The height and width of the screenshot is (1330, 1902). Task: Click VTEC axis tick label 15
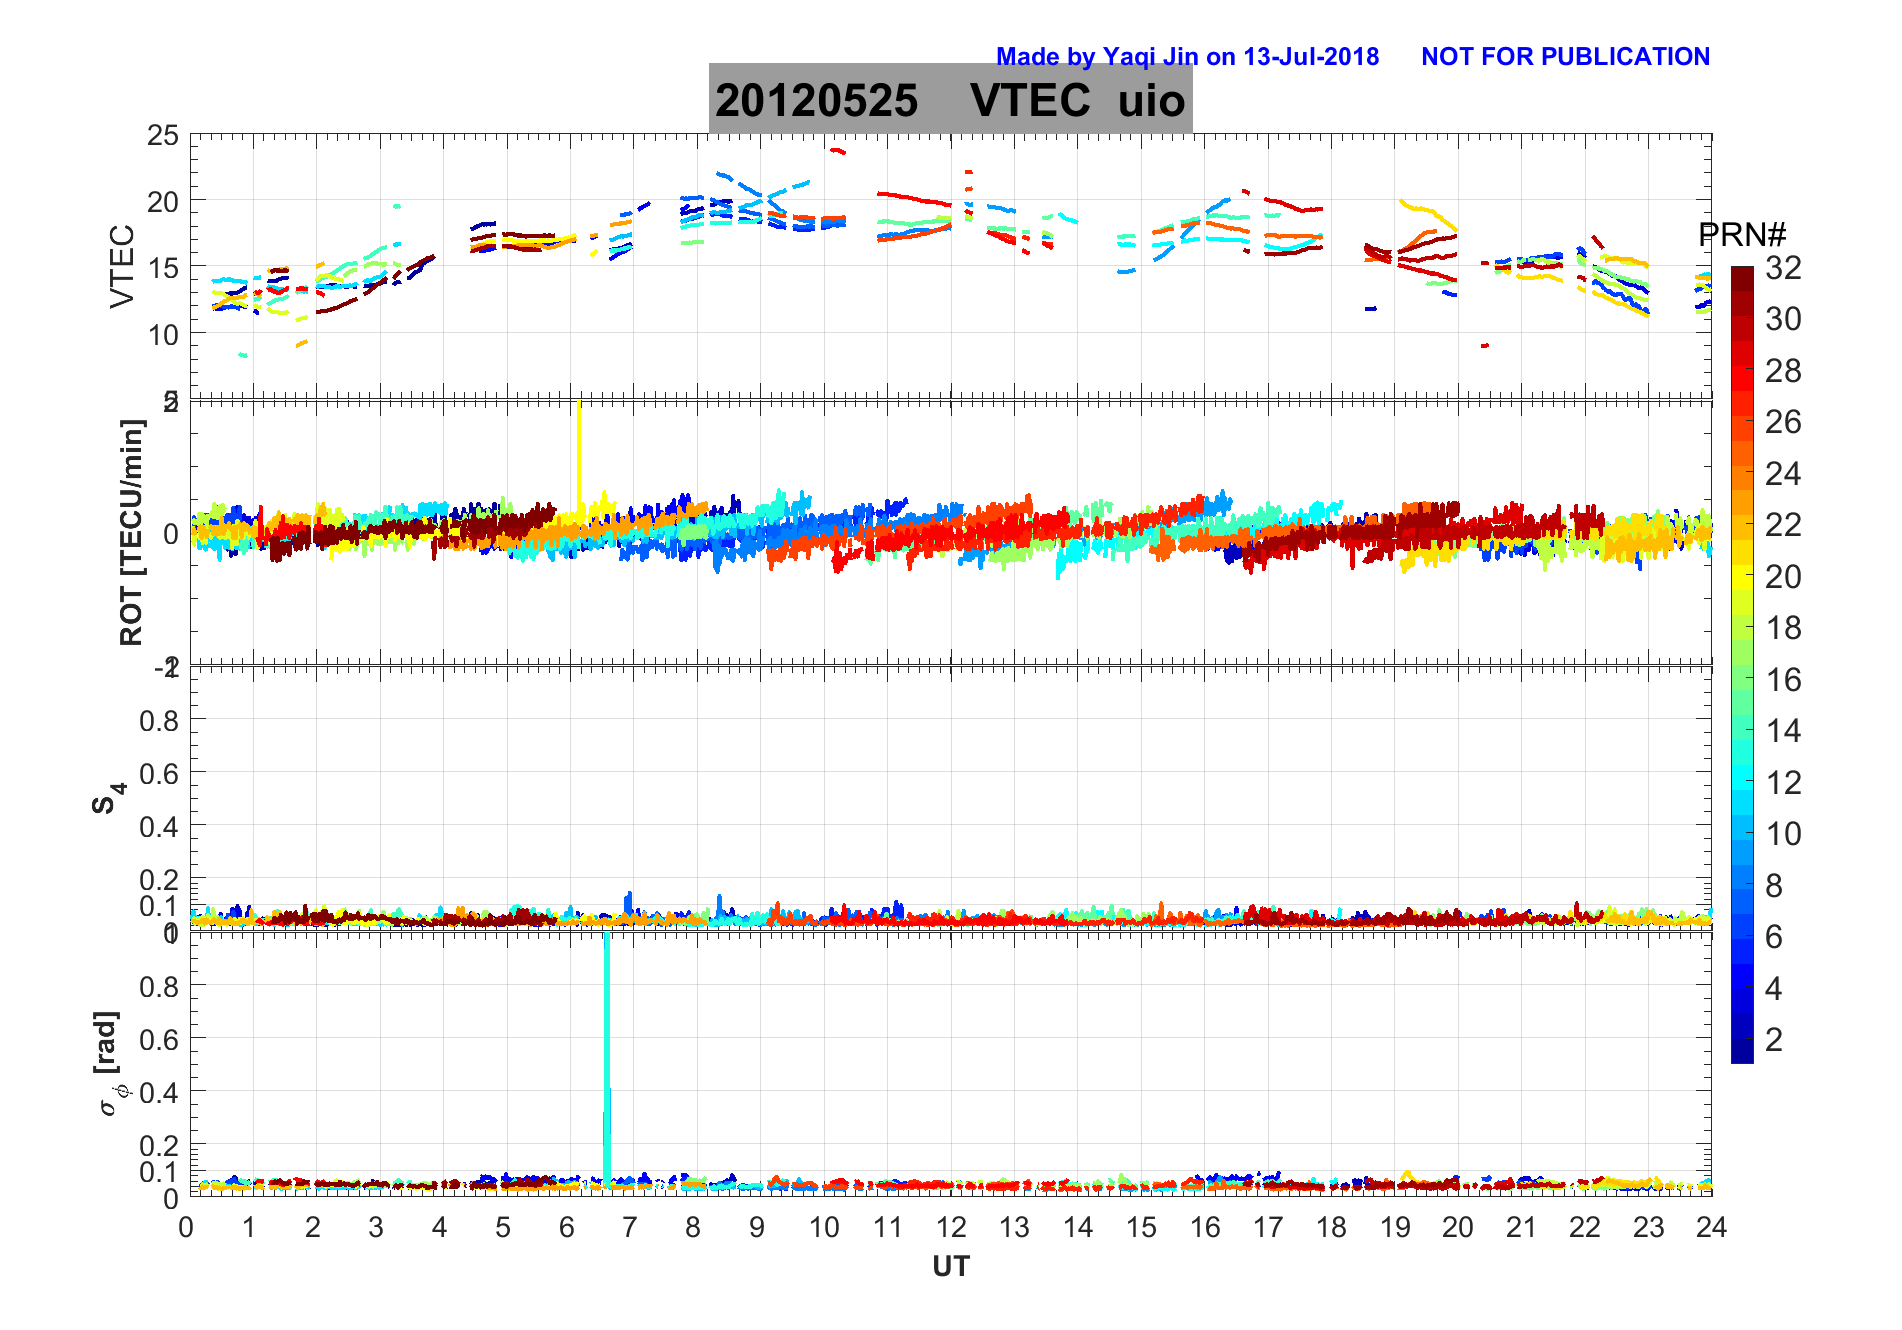163,268
